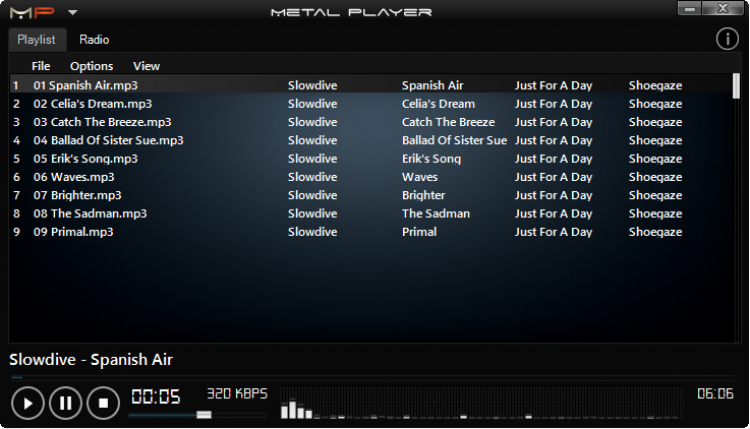Select track 03 Catch The Breeze.mp3
750x429 pixels.
point(102,122)
